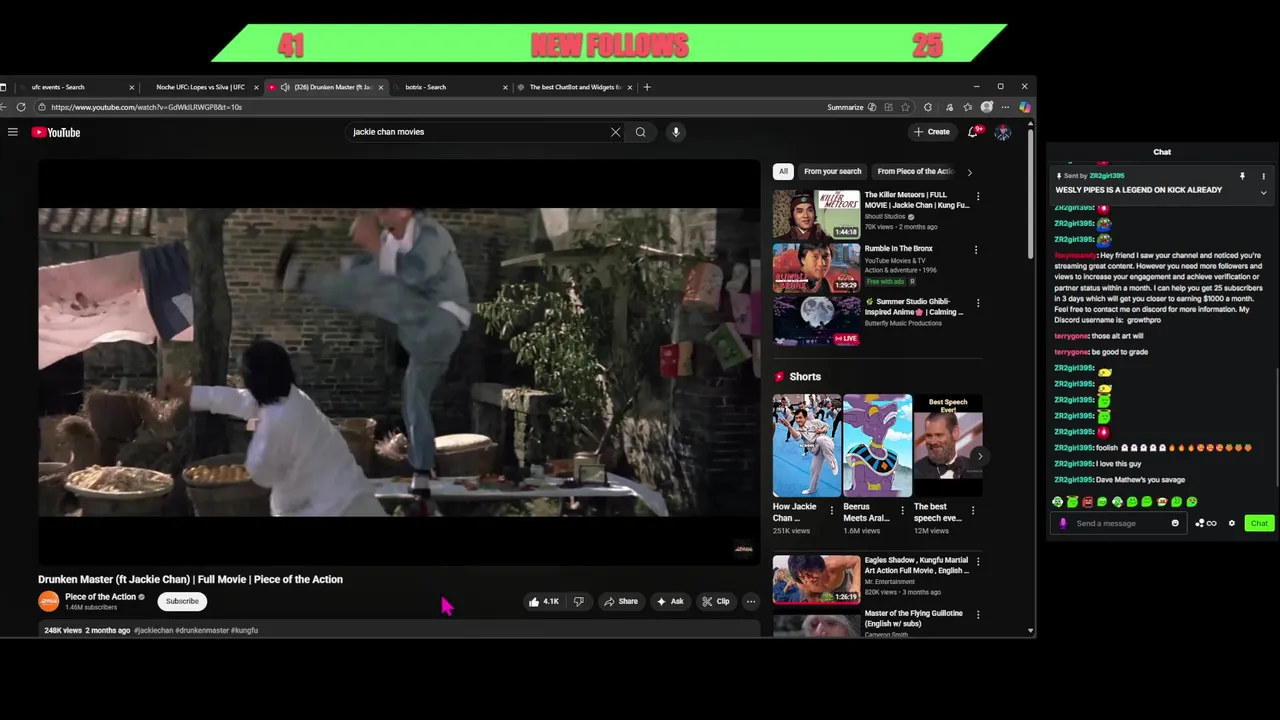Open options for How Jackie Chan short
The width and height of the screenshot is (1280, 720).
coord(832,510)
